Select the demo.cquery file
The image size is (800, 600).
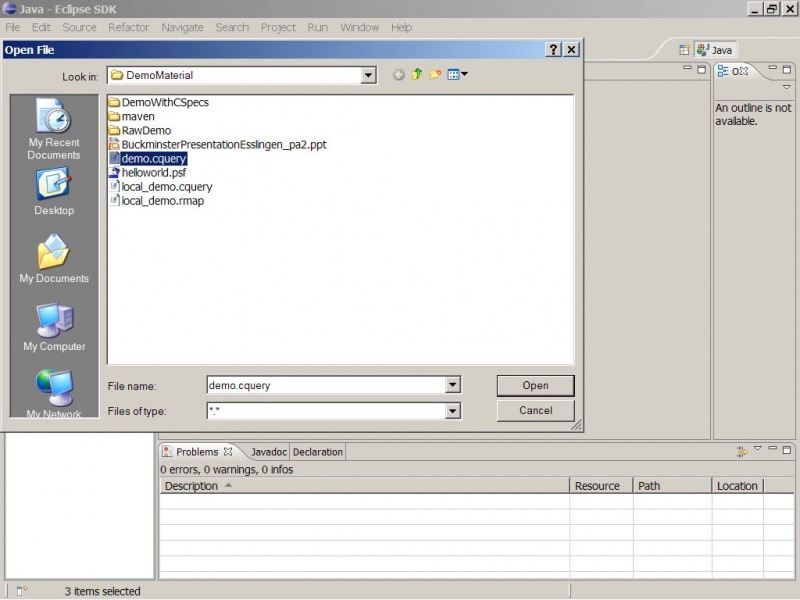[148, 159]
